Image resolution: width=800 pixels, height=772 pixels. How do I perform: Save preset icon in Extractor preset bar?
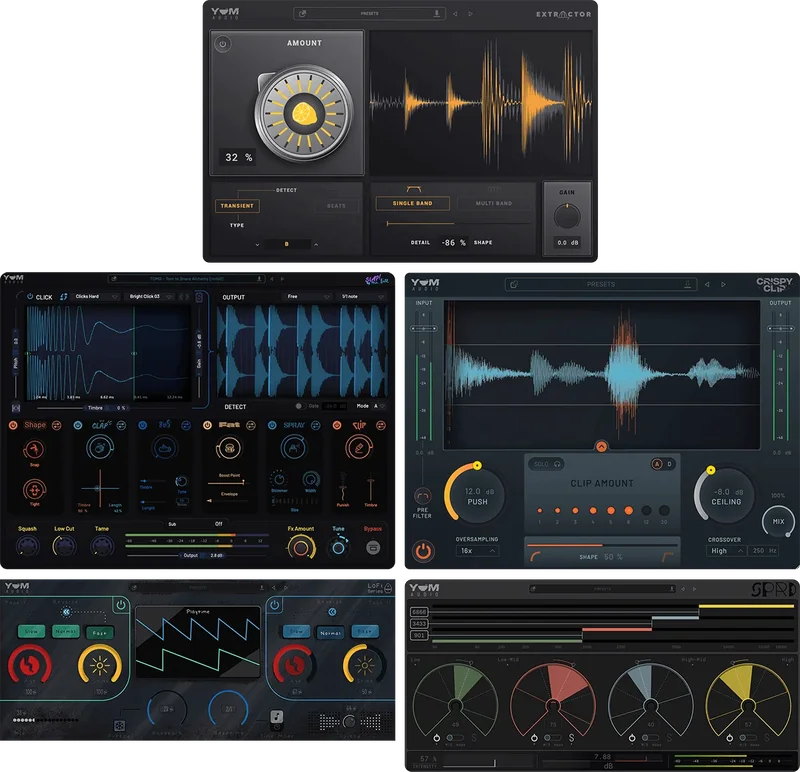pos(437,14)
